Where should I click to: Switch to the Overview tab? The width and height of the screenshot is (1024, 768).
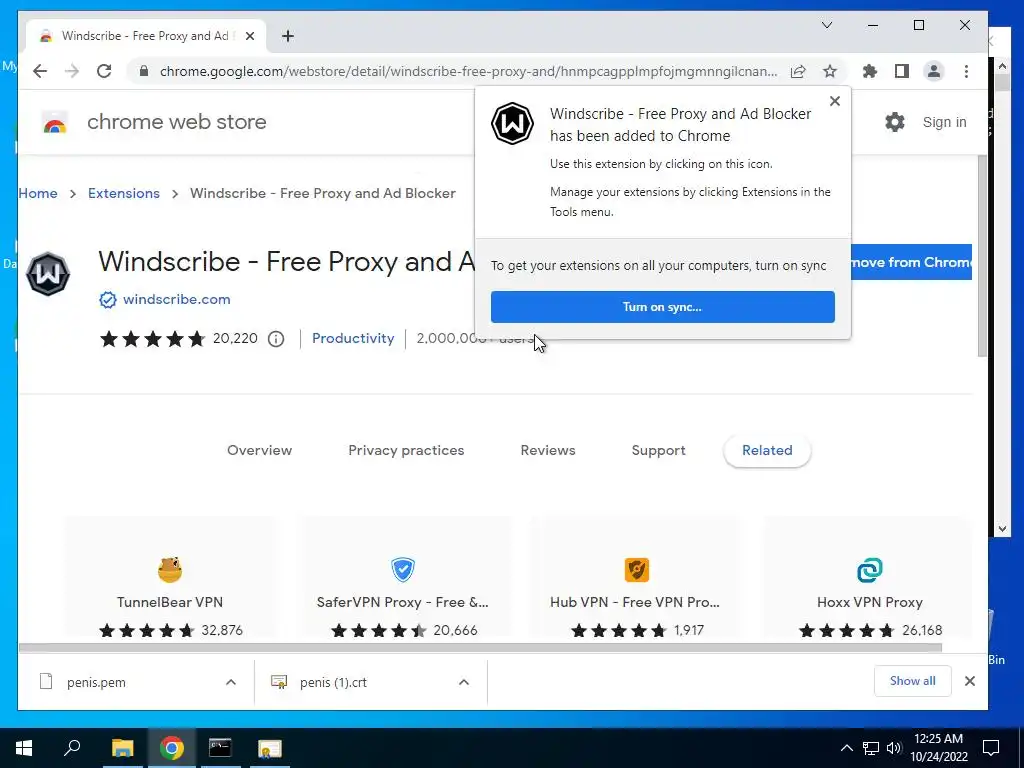259,450
